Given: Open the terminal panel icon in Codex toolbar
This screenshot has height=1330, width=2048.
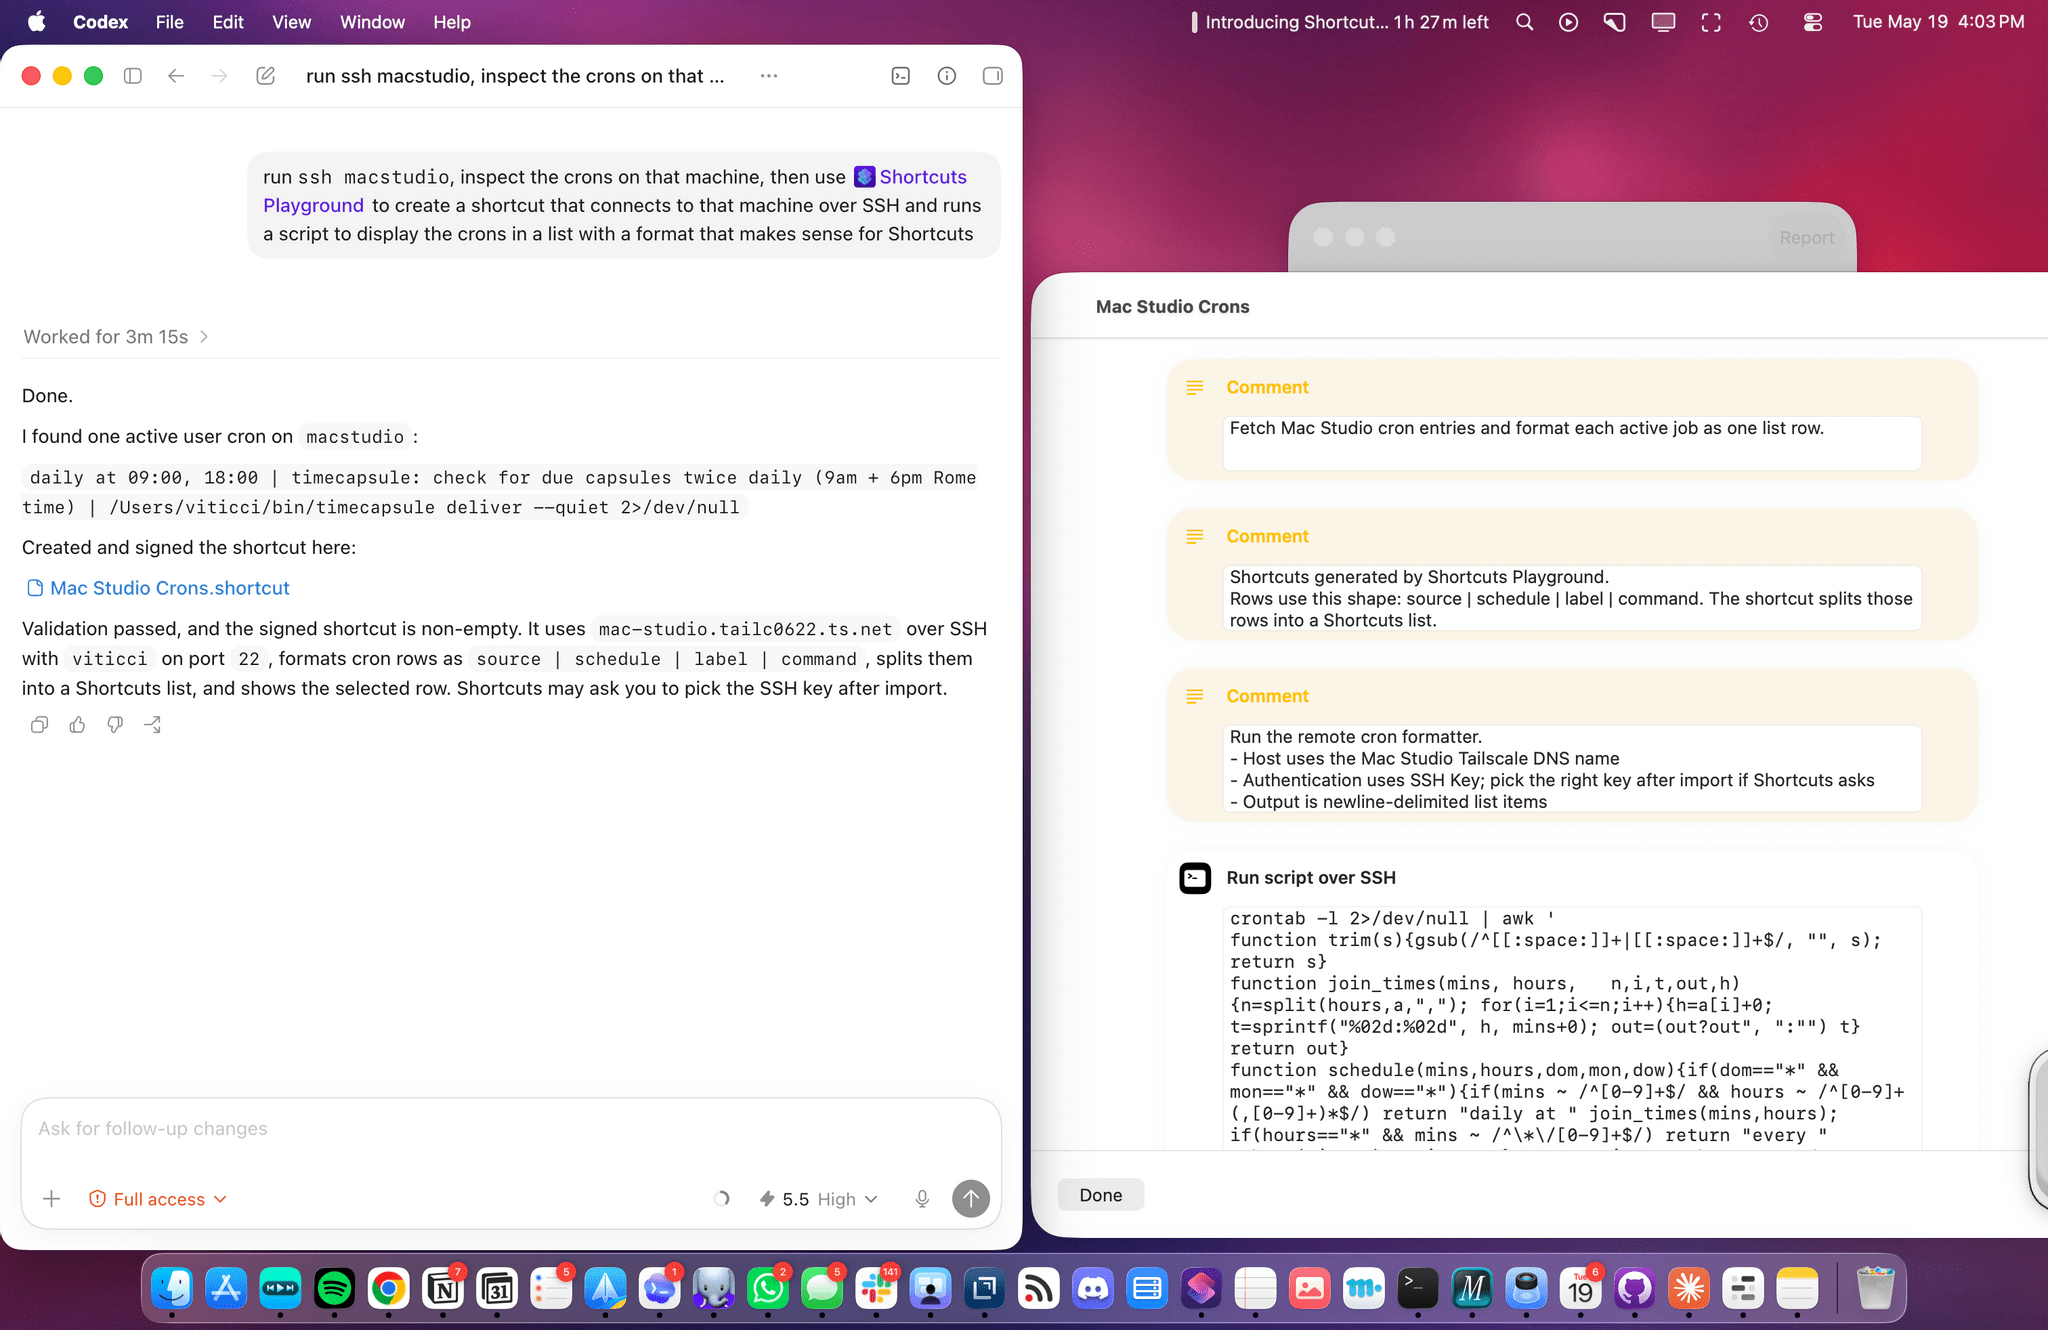Looking at the screenshot, I should pyautogui.click(x=900, y=76).
